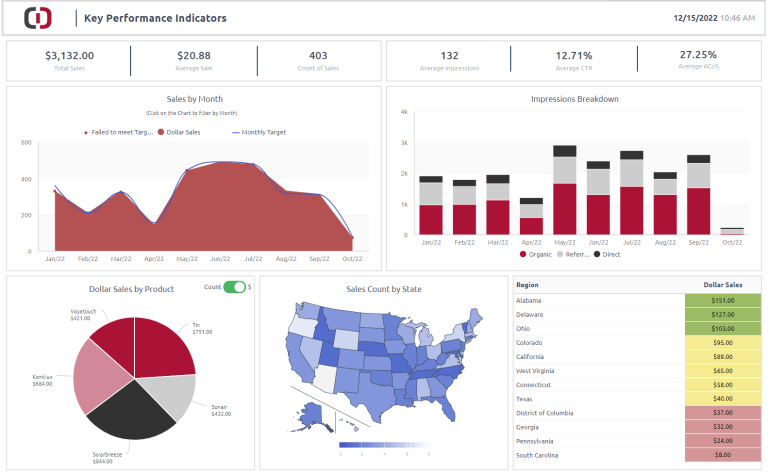Image resolution: width=768 pixels, height=473 pixels.
Task: Click the Direct legend dark dot
Action: (597, 255)
